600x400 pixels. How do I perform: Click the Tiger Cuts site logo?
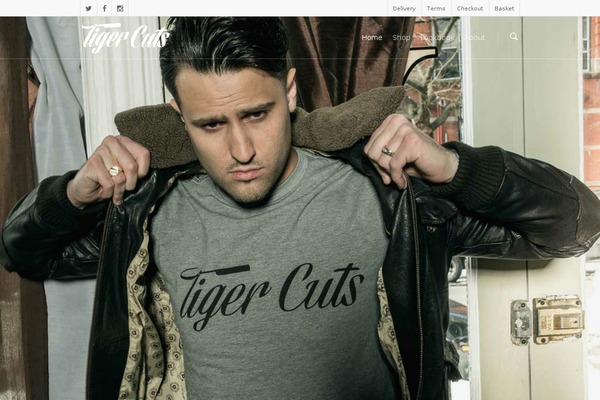(x=126, y=38)
